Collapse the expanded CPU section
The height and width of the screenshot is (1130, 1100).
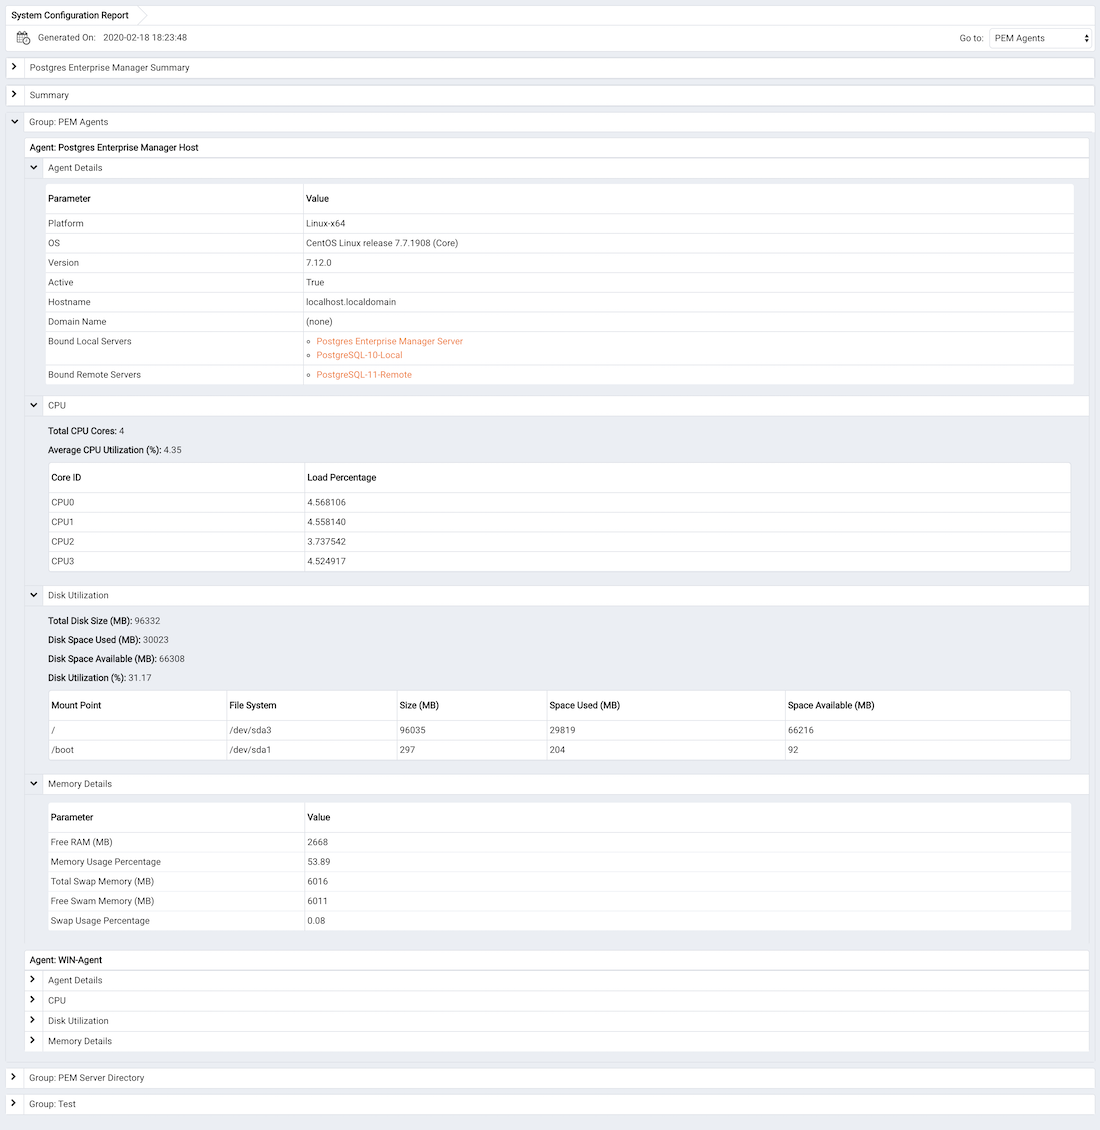33,405
